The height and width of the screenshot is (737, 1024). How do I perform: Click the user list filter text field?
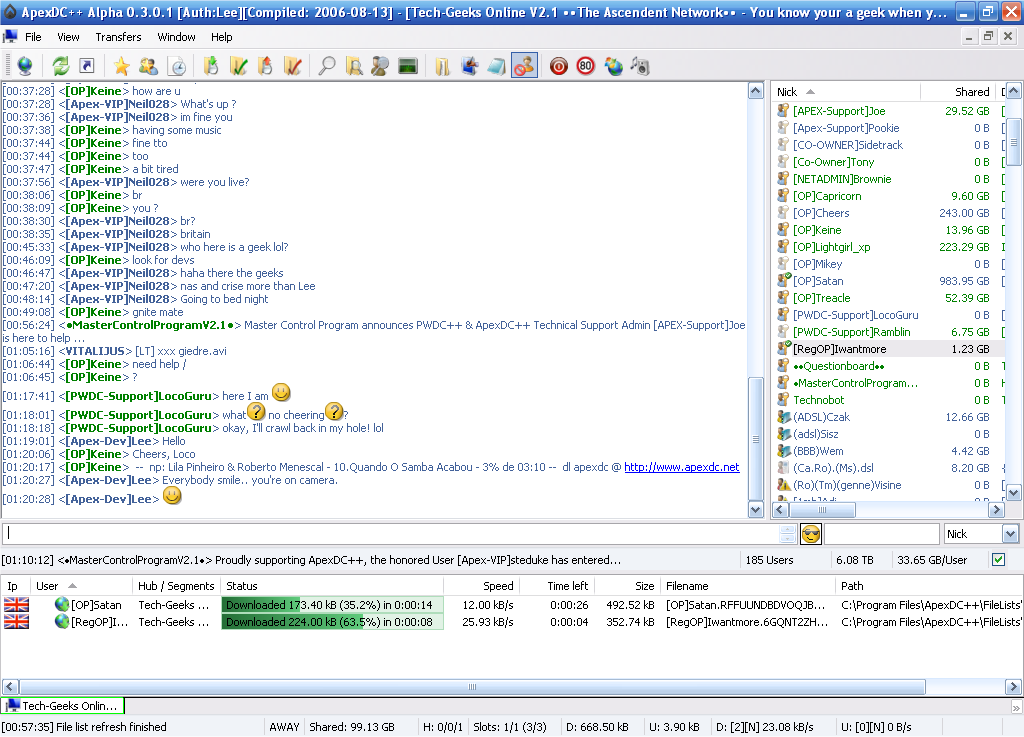(882, 534)
